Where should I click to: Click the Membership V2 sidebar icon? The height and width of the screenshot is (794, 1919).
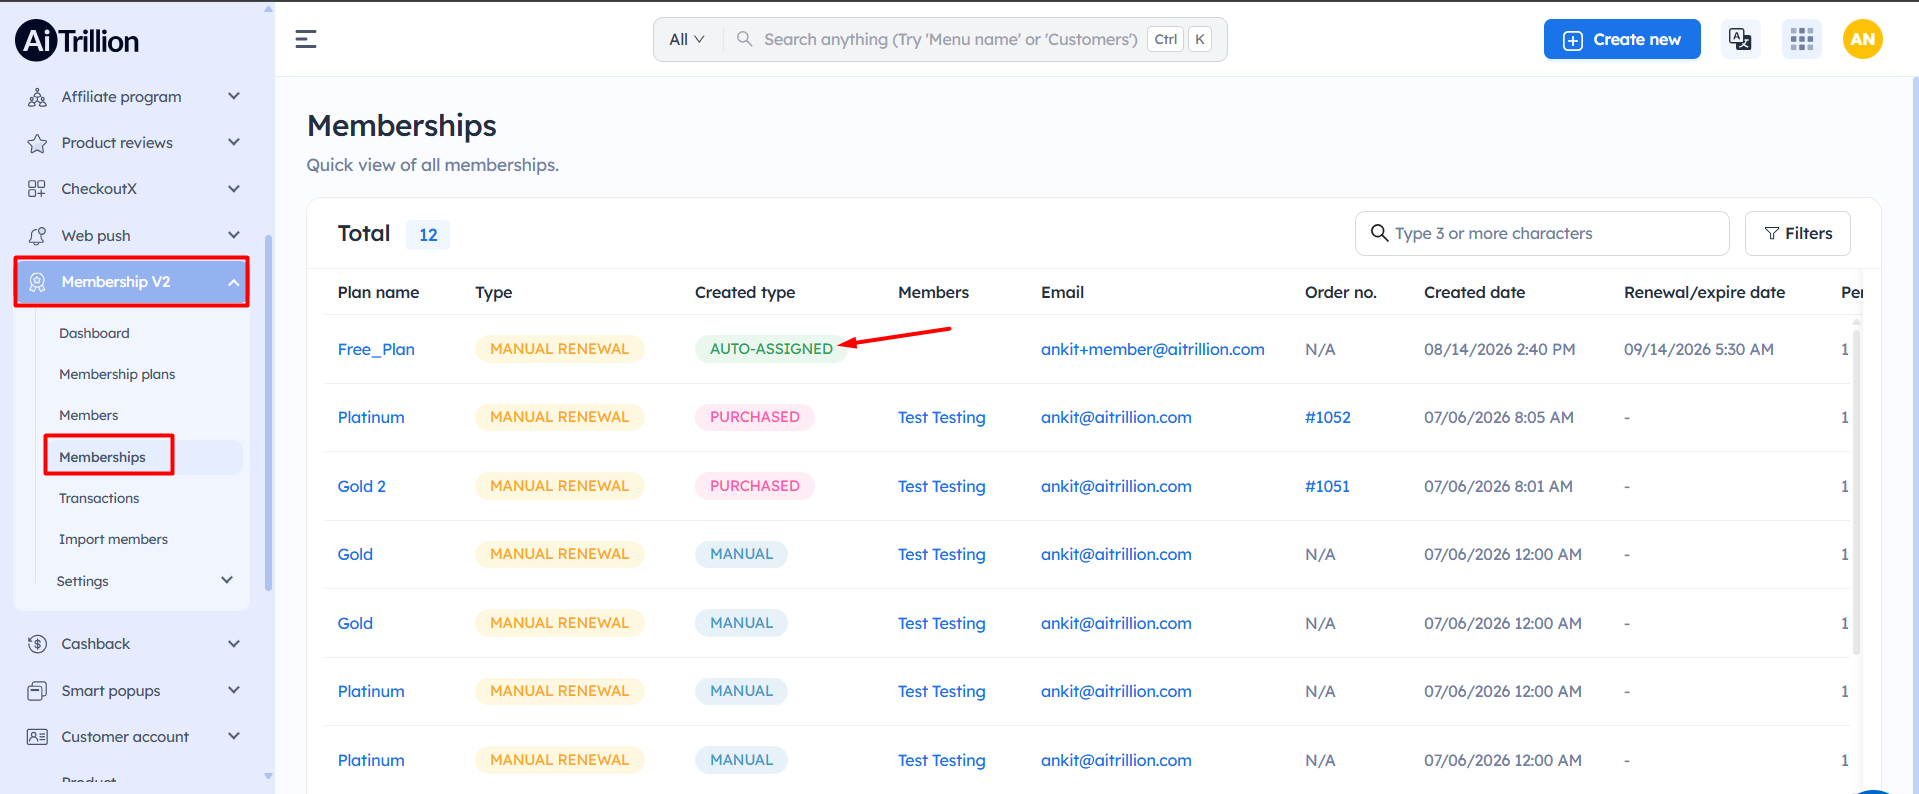click(x=37, y=282)
